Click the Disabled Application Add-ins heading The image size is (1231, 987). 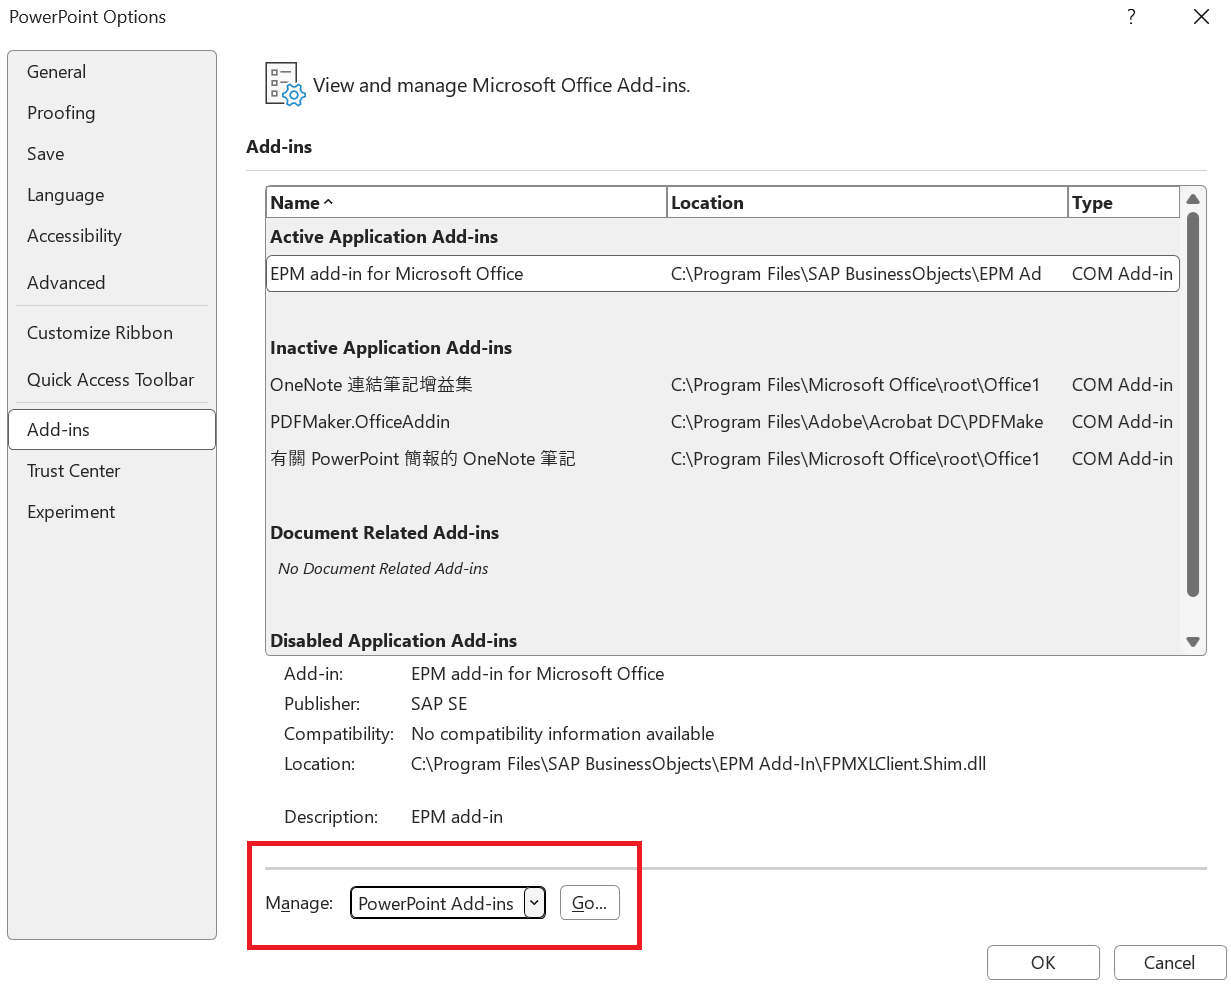[x=394, y=641]
